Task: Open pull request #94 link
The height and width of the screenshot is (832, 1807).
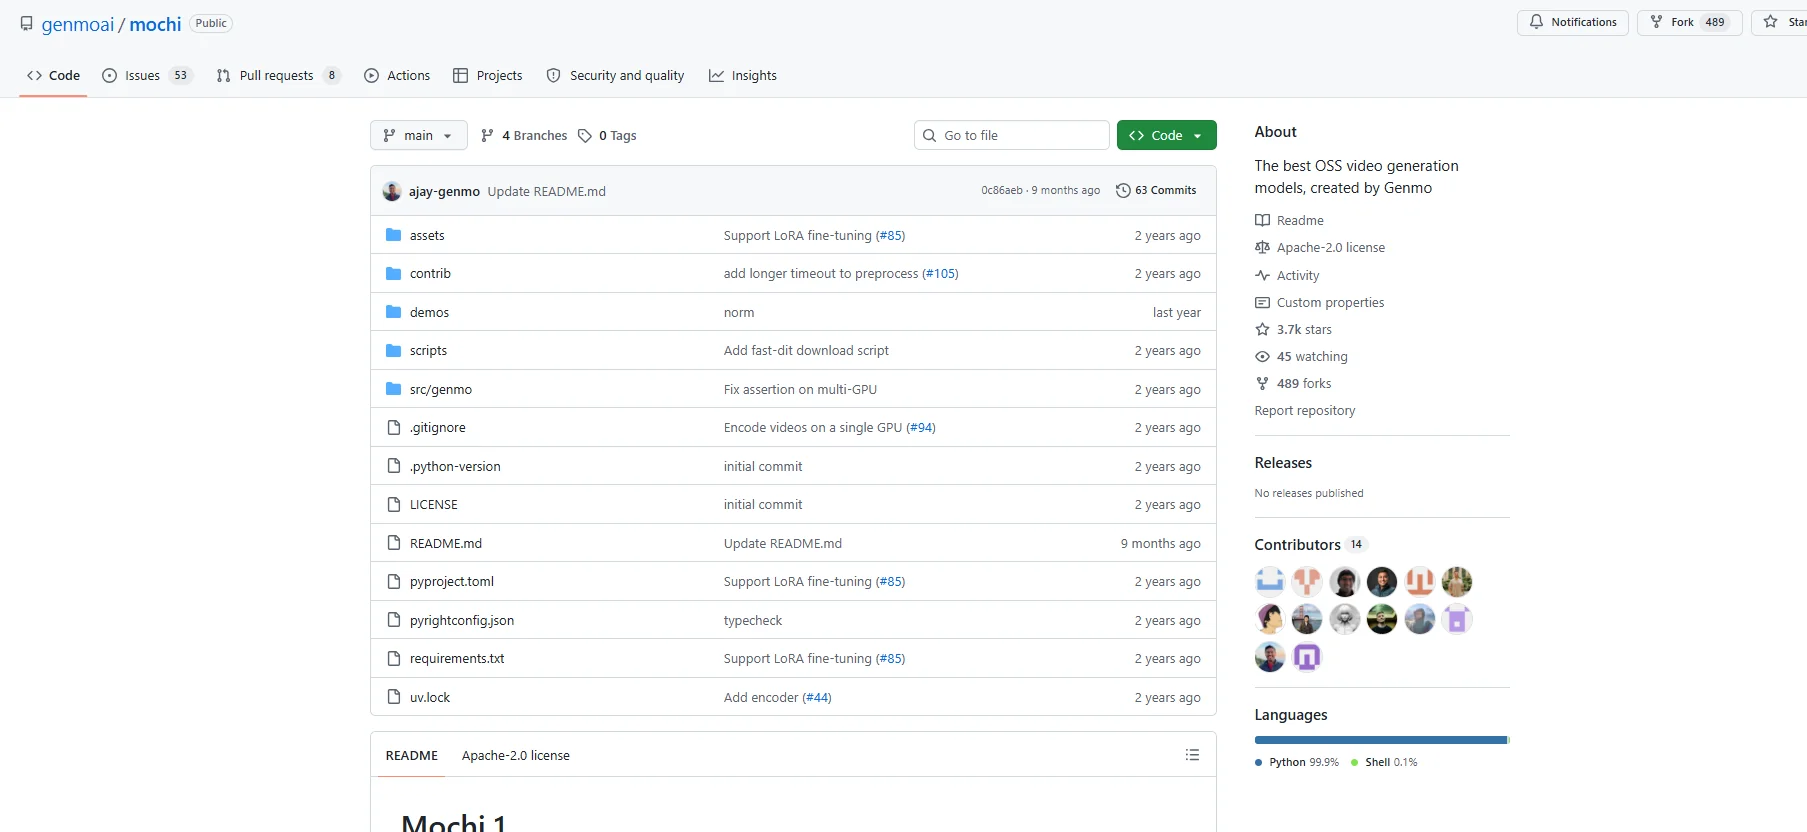Action: (921, 427)
